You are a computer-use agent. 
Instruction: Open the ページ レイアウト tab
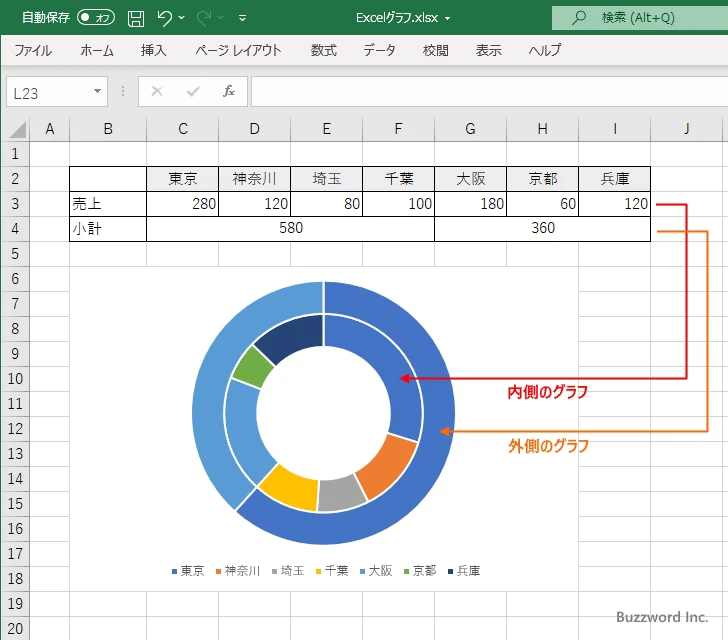pos(238,50)
